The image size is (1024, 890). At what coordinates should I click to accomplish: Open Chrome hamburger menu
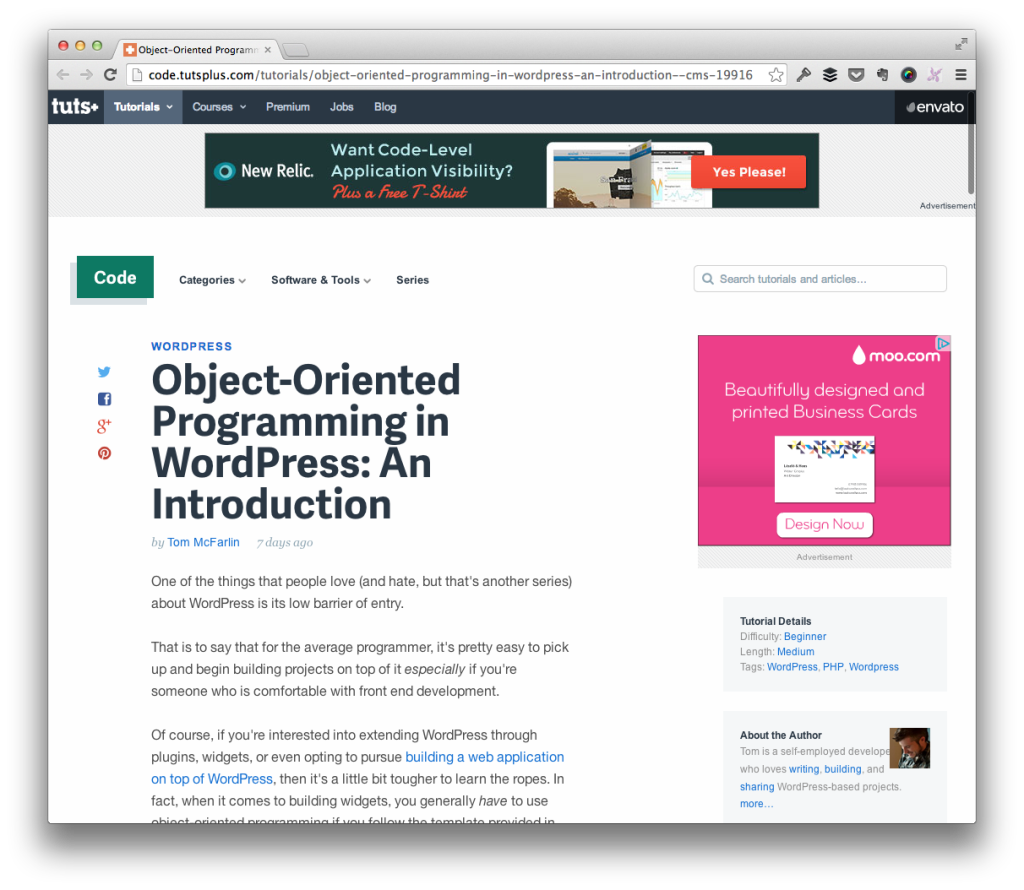point(961,75)
